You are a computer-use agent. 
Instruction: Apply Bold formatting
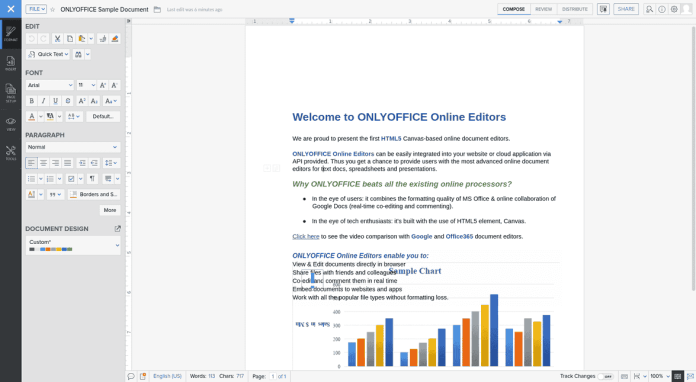click(x=32, y=101)
